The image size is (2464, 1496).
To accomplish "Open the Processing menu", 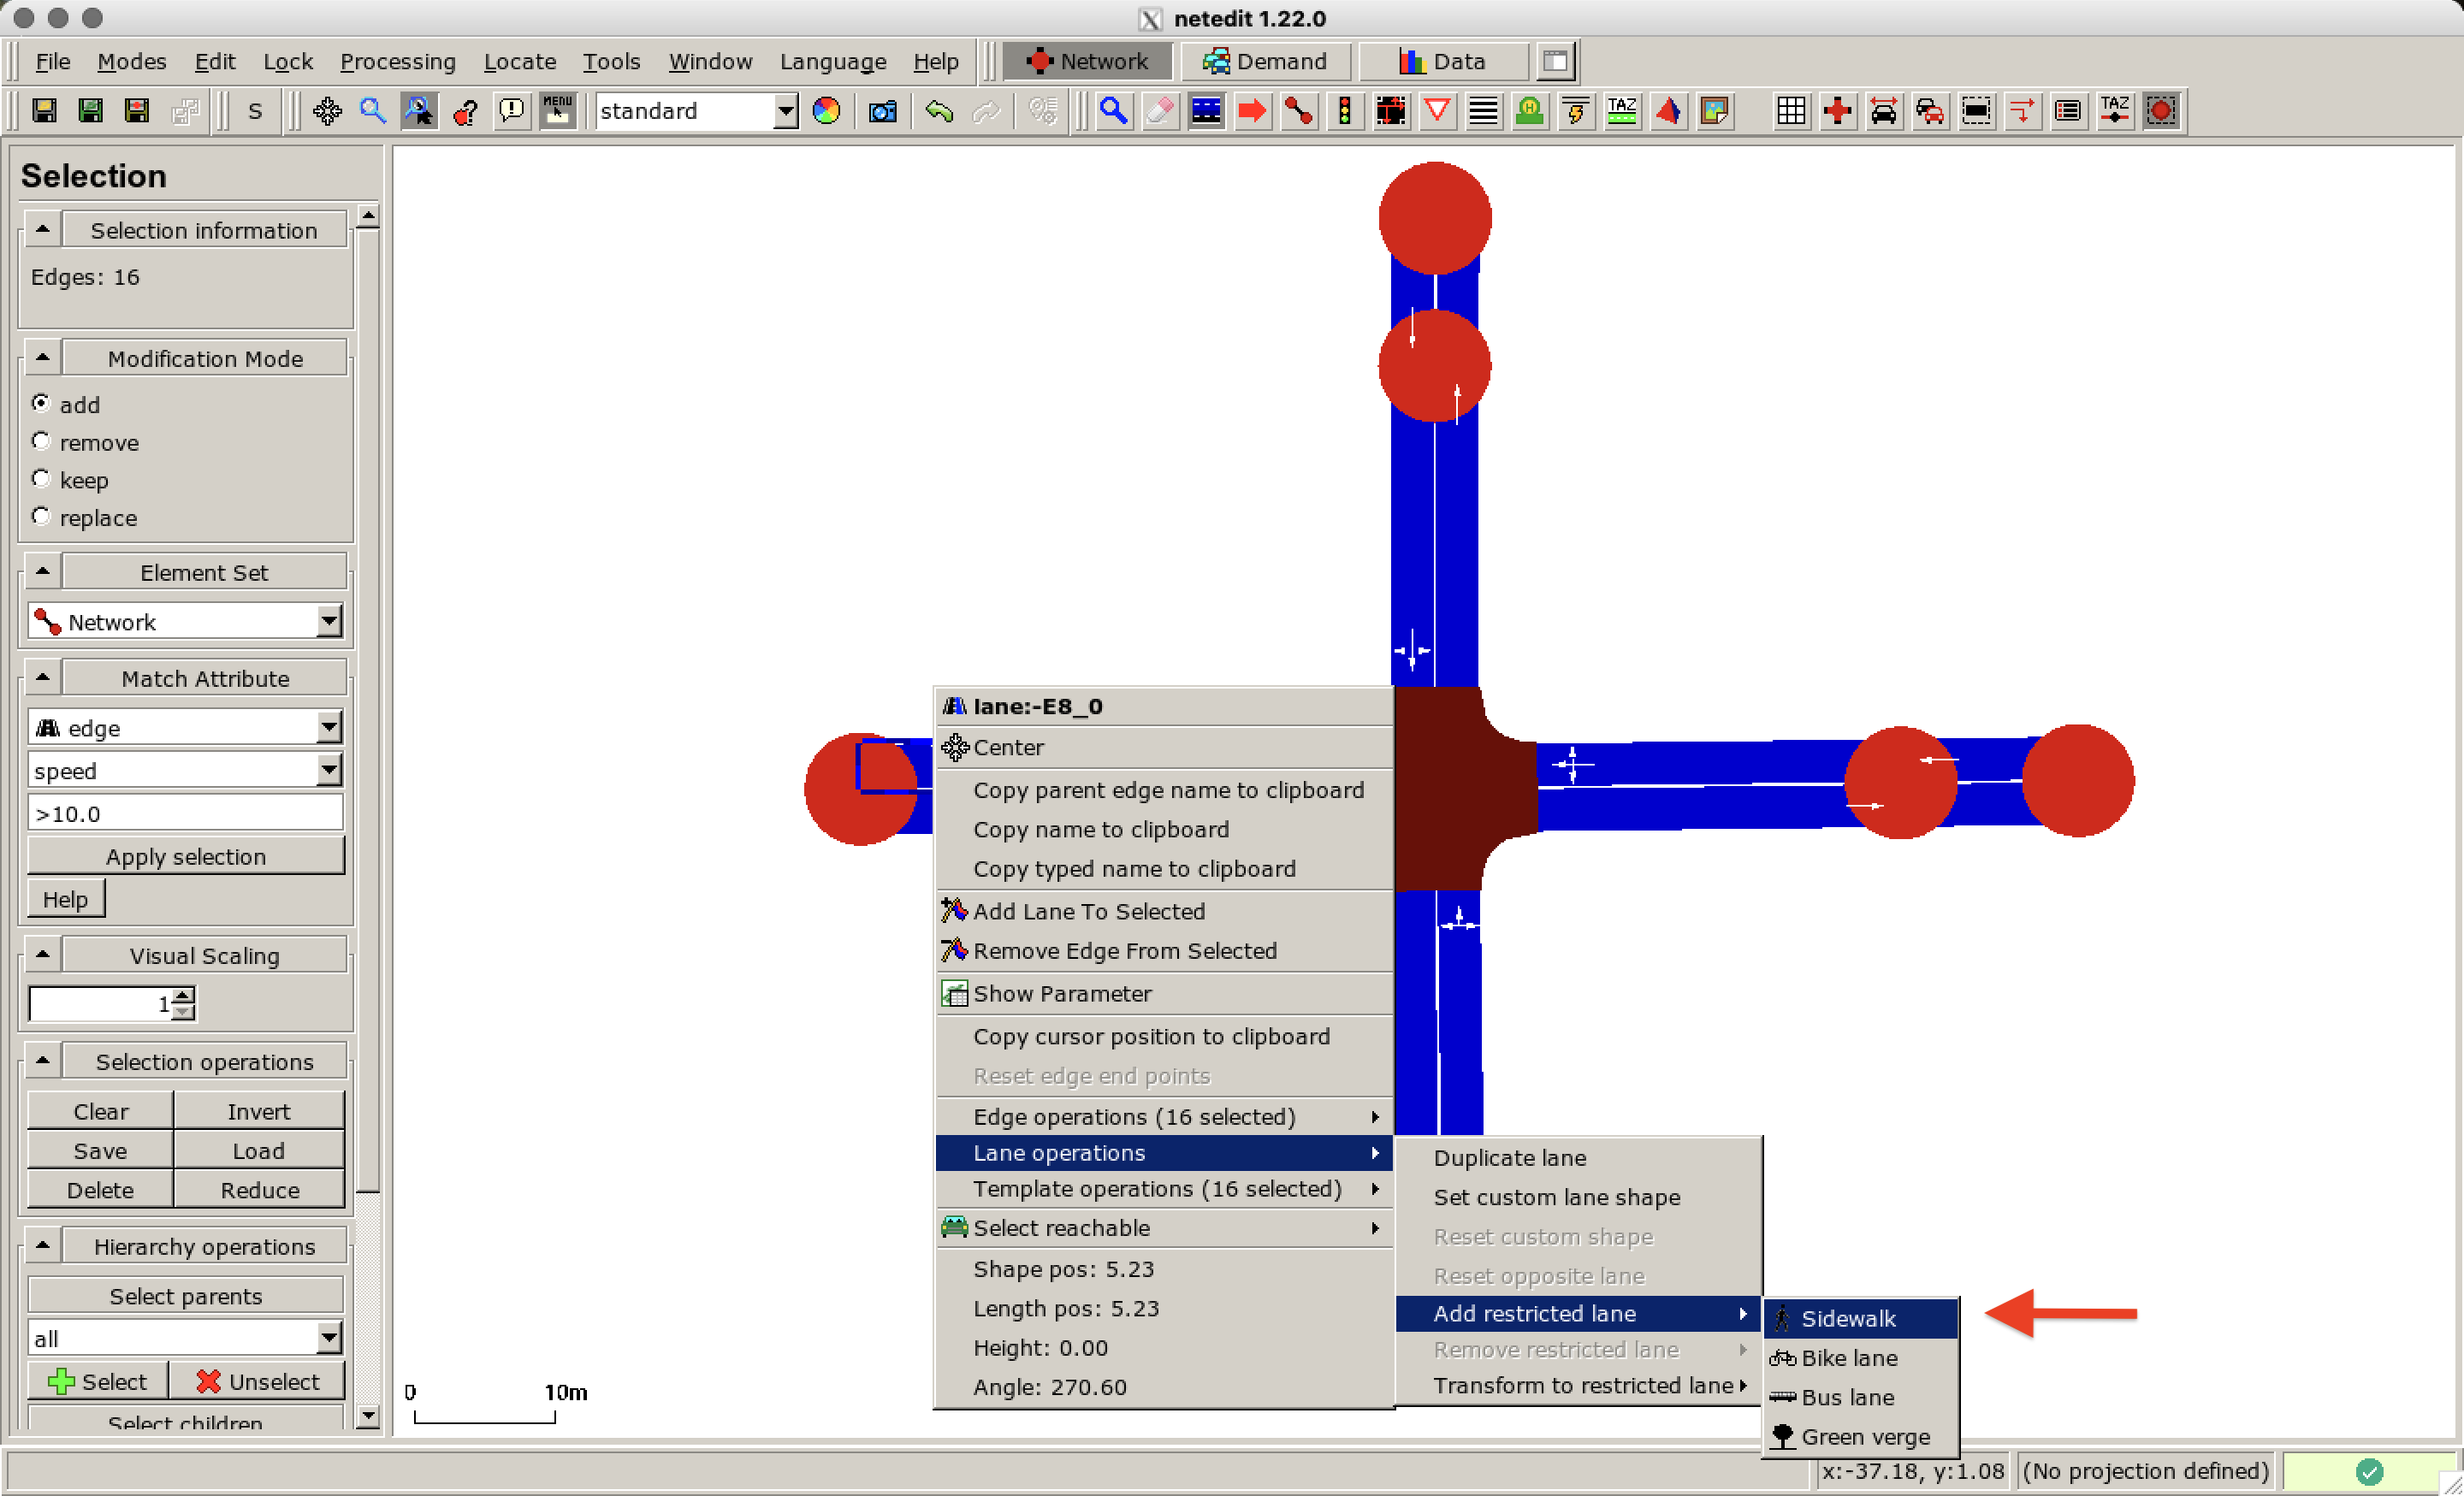I will [x=397, y=62].
